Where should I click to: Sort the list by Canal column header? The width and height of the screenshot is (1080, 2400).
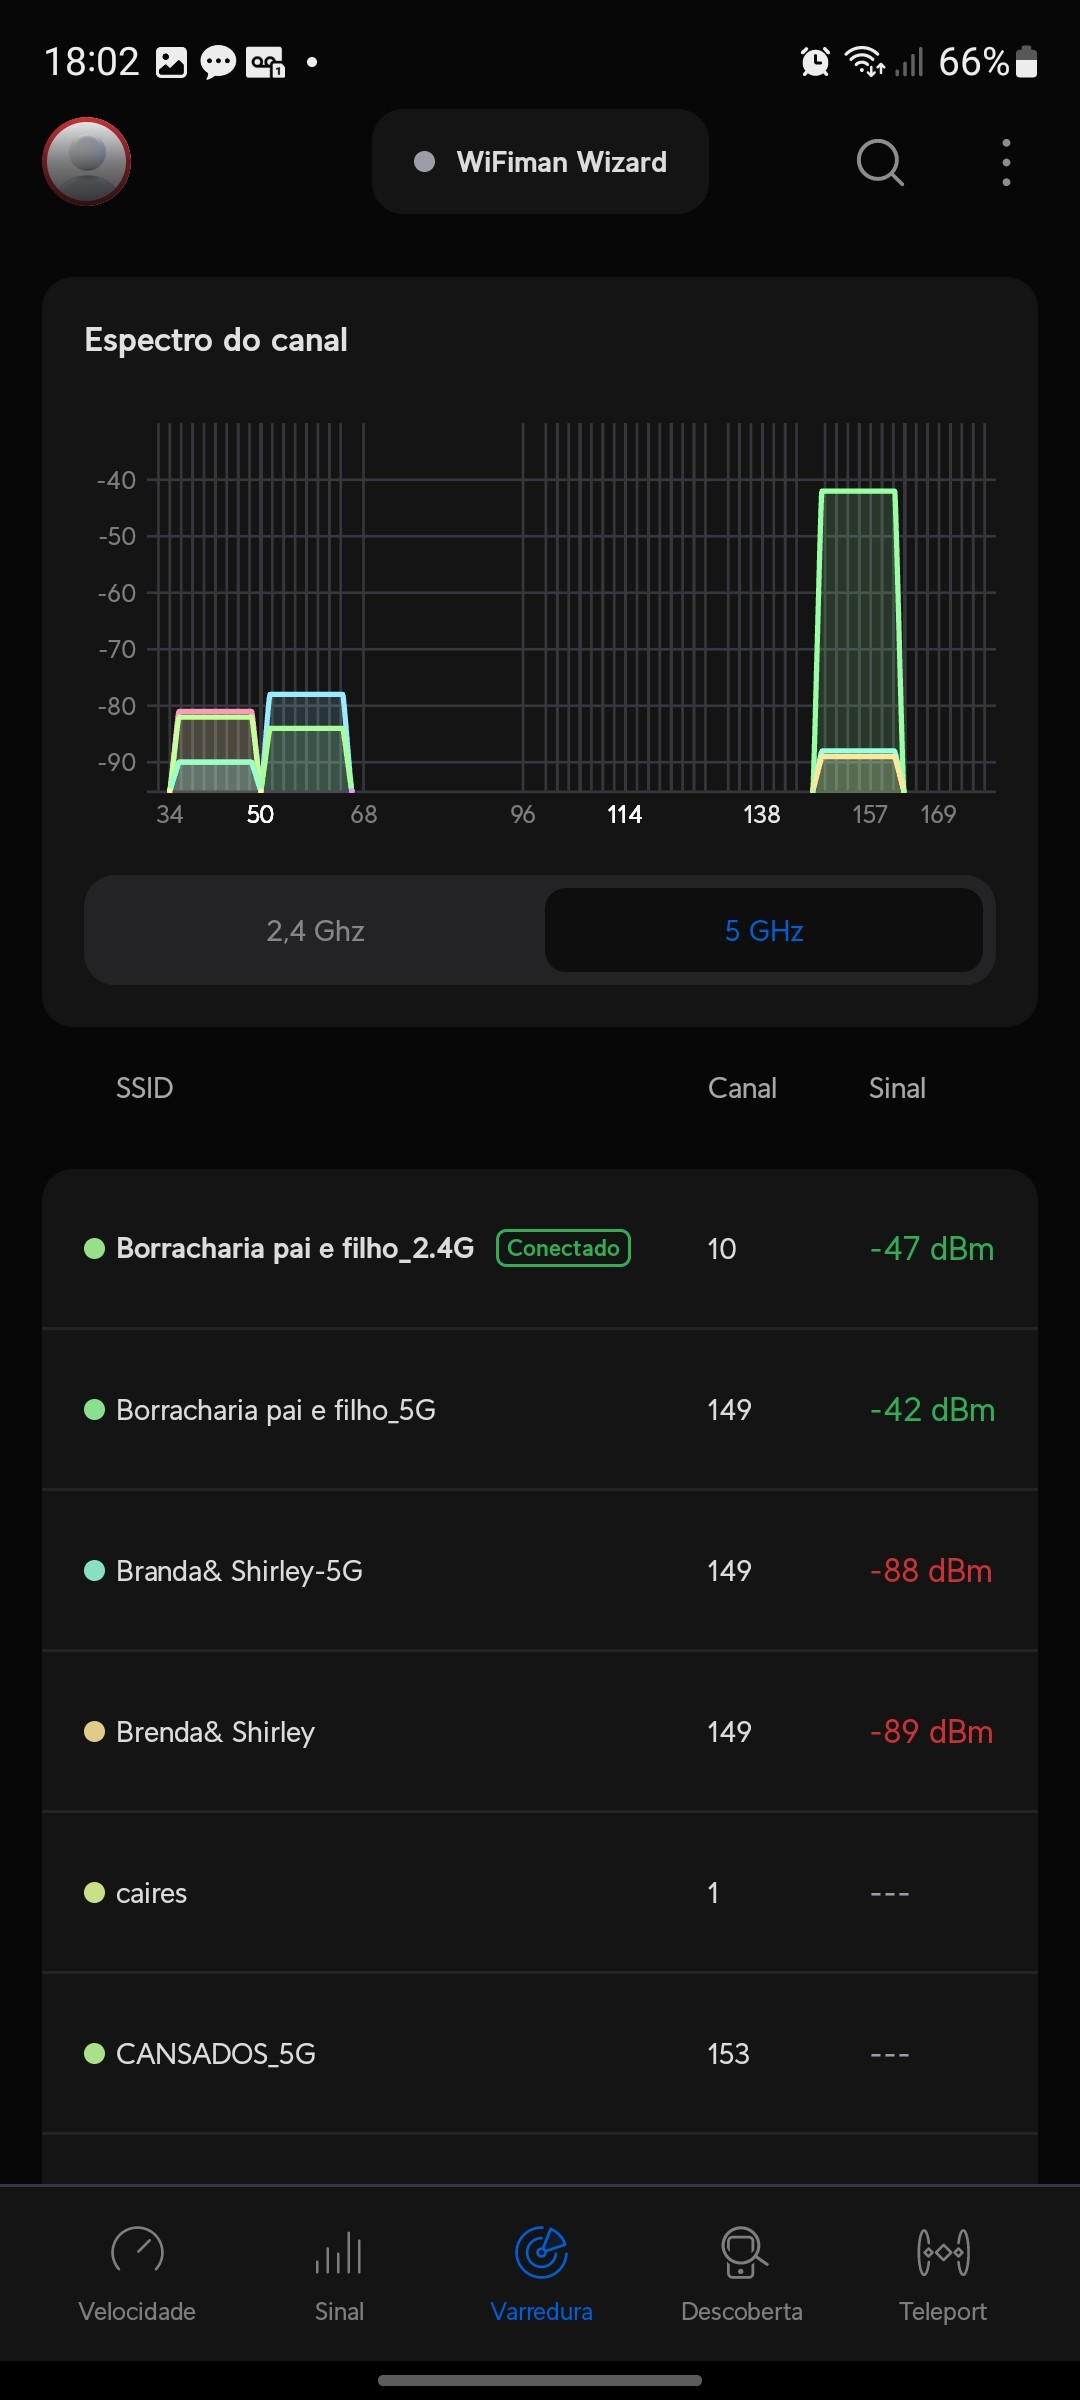point(742,1088)
